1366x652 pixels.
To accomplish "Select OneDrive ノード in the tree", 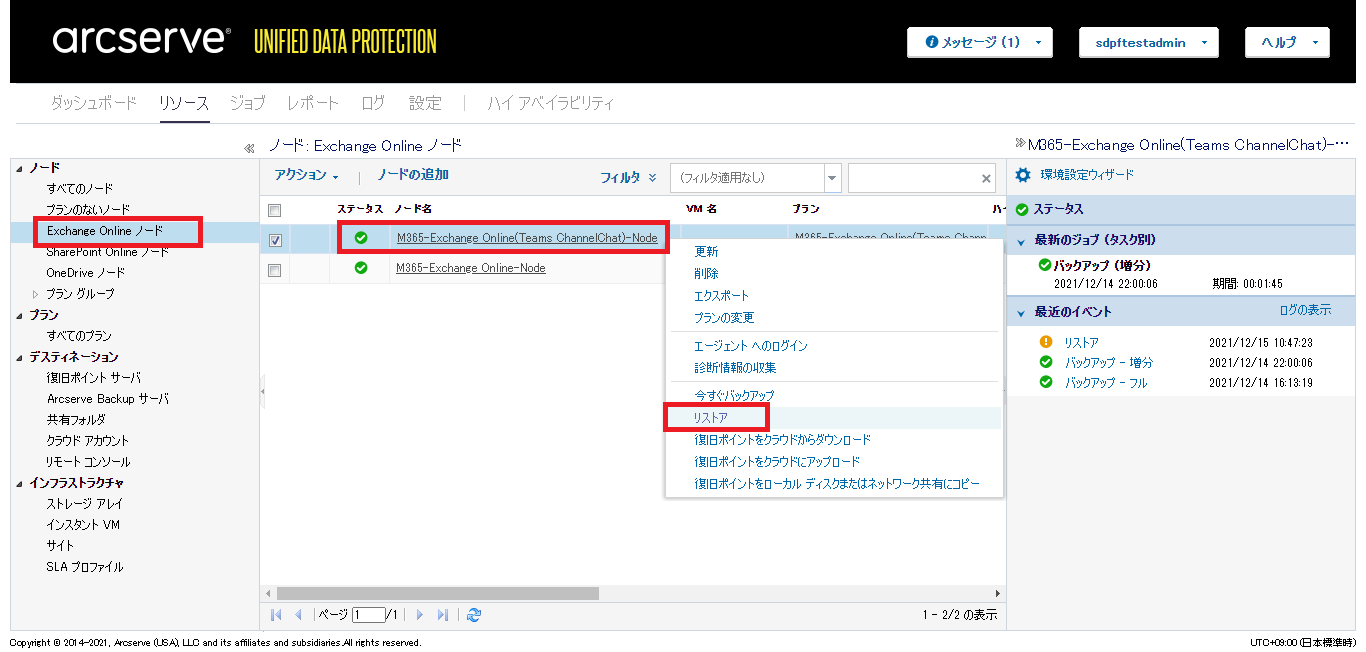I will (x=86, y=273).
